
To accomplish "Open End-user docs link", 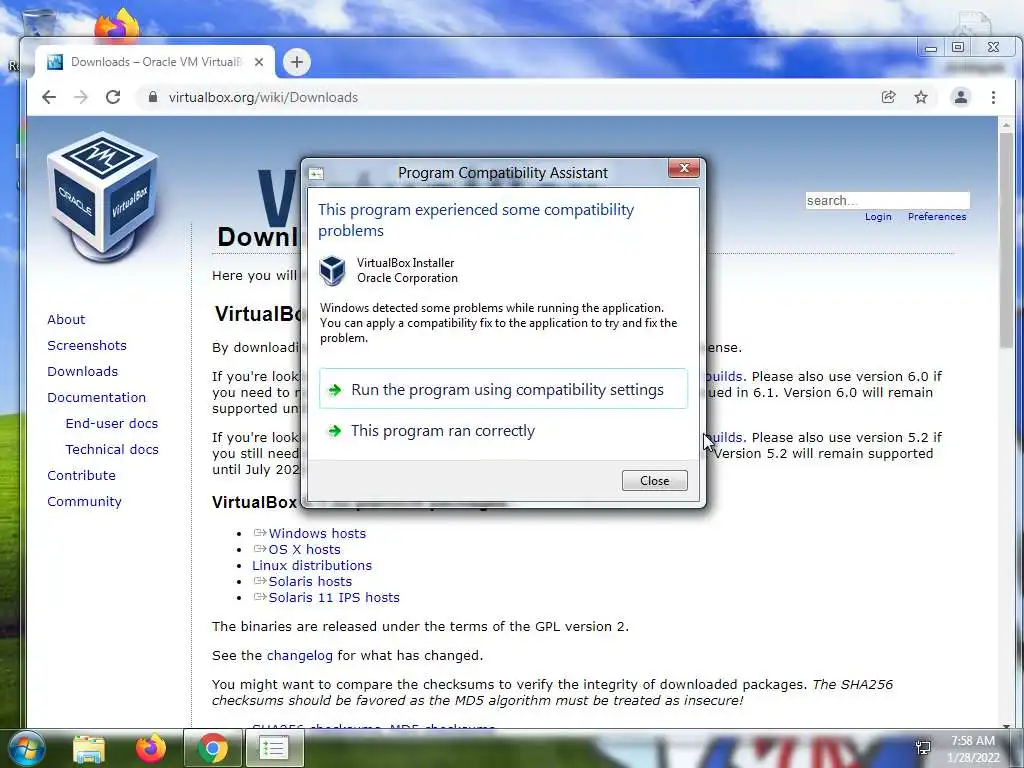I will click(112, 423).
